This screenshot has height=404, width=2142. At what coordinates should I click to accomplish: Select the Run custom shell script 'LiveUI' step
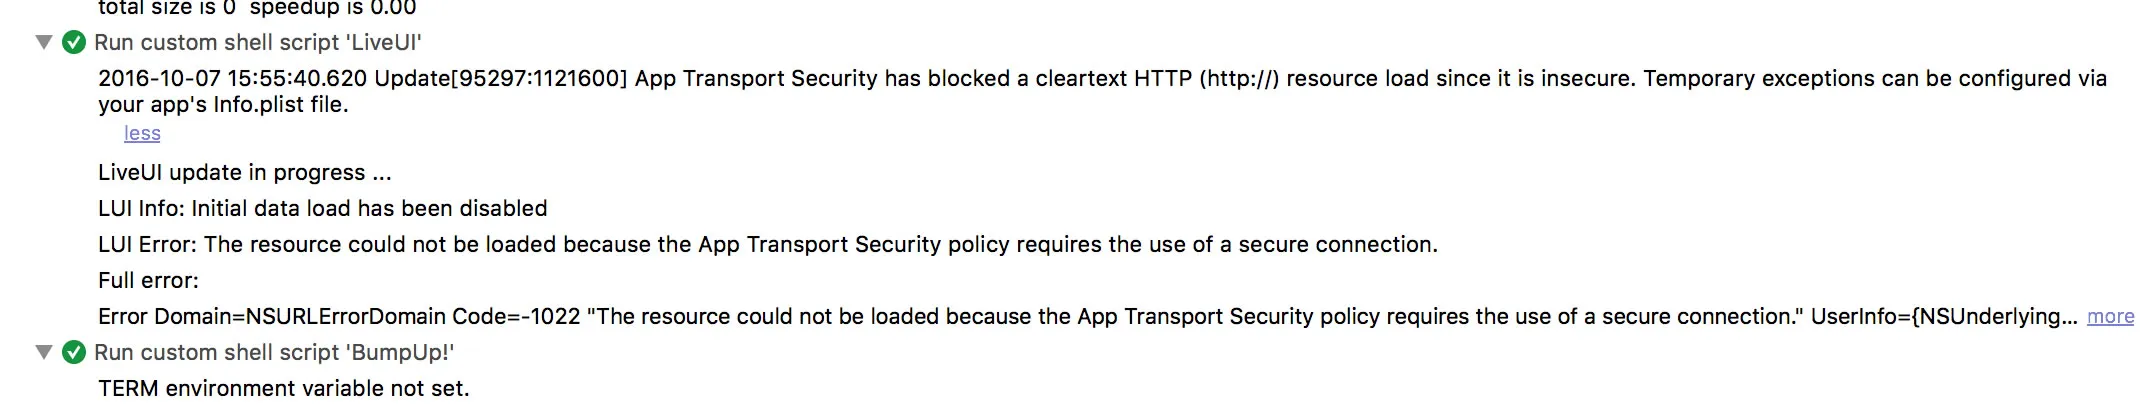pos(258,42)
